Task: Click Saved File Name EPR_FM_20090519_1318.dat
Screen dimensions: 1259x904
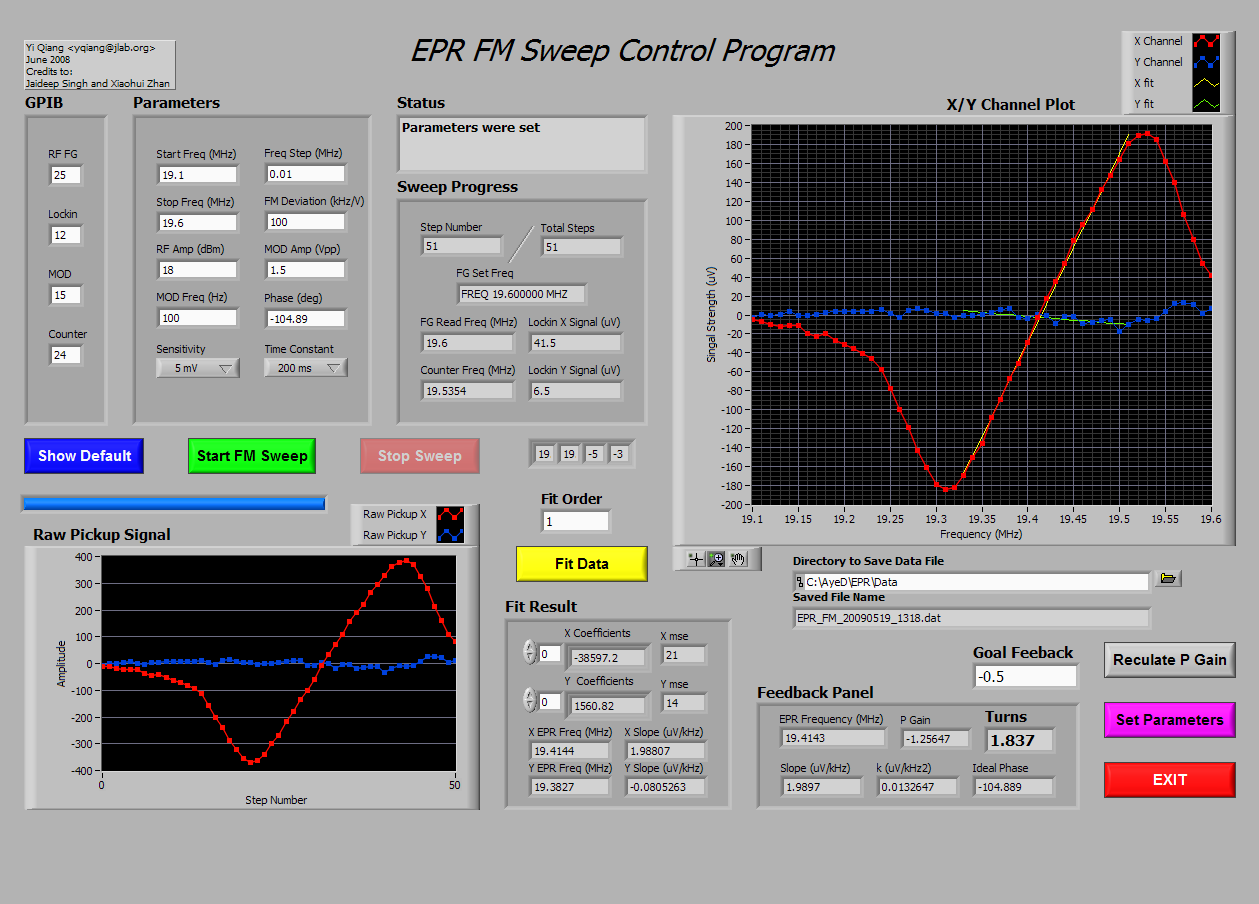Action: coord(972,618)
